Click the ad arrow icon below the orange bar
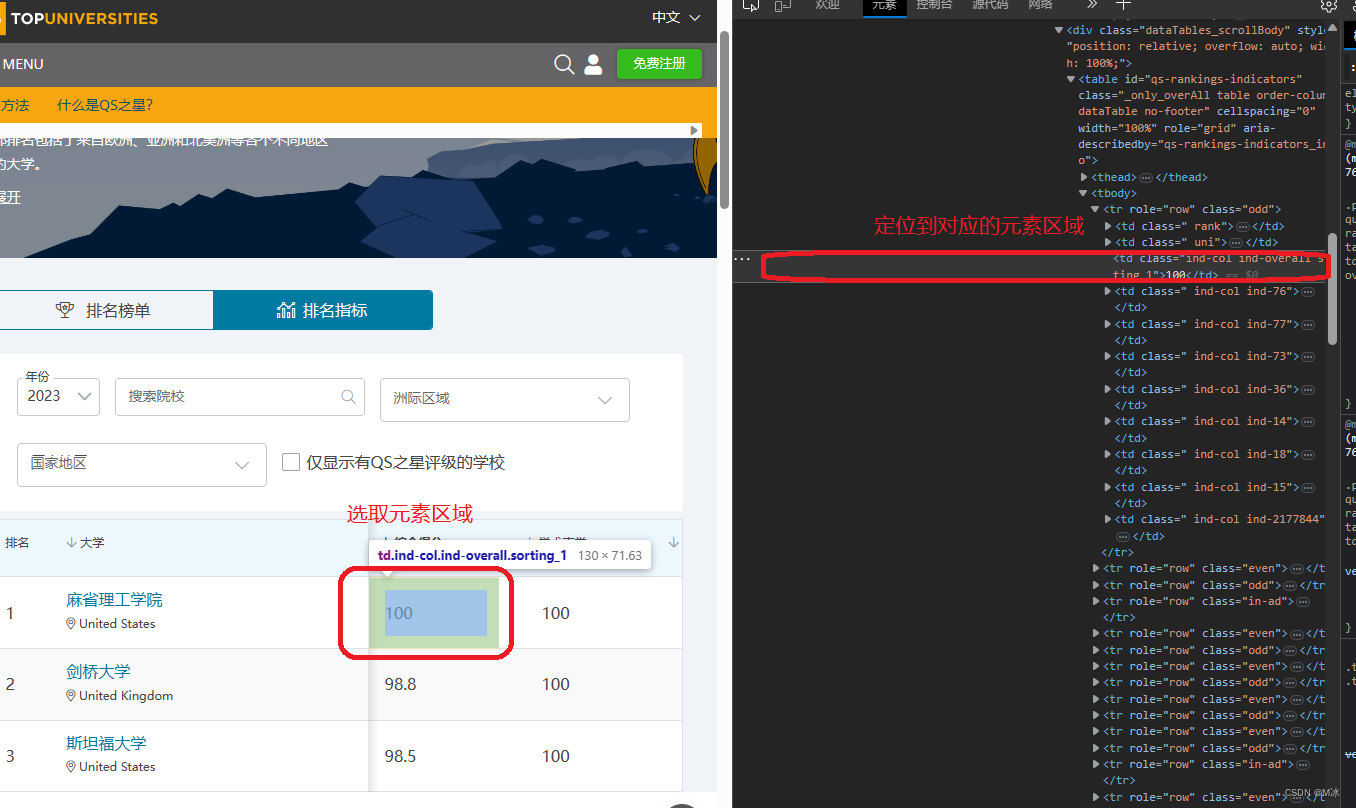Viewport: 1356px width, 808px height. [694, 130]
